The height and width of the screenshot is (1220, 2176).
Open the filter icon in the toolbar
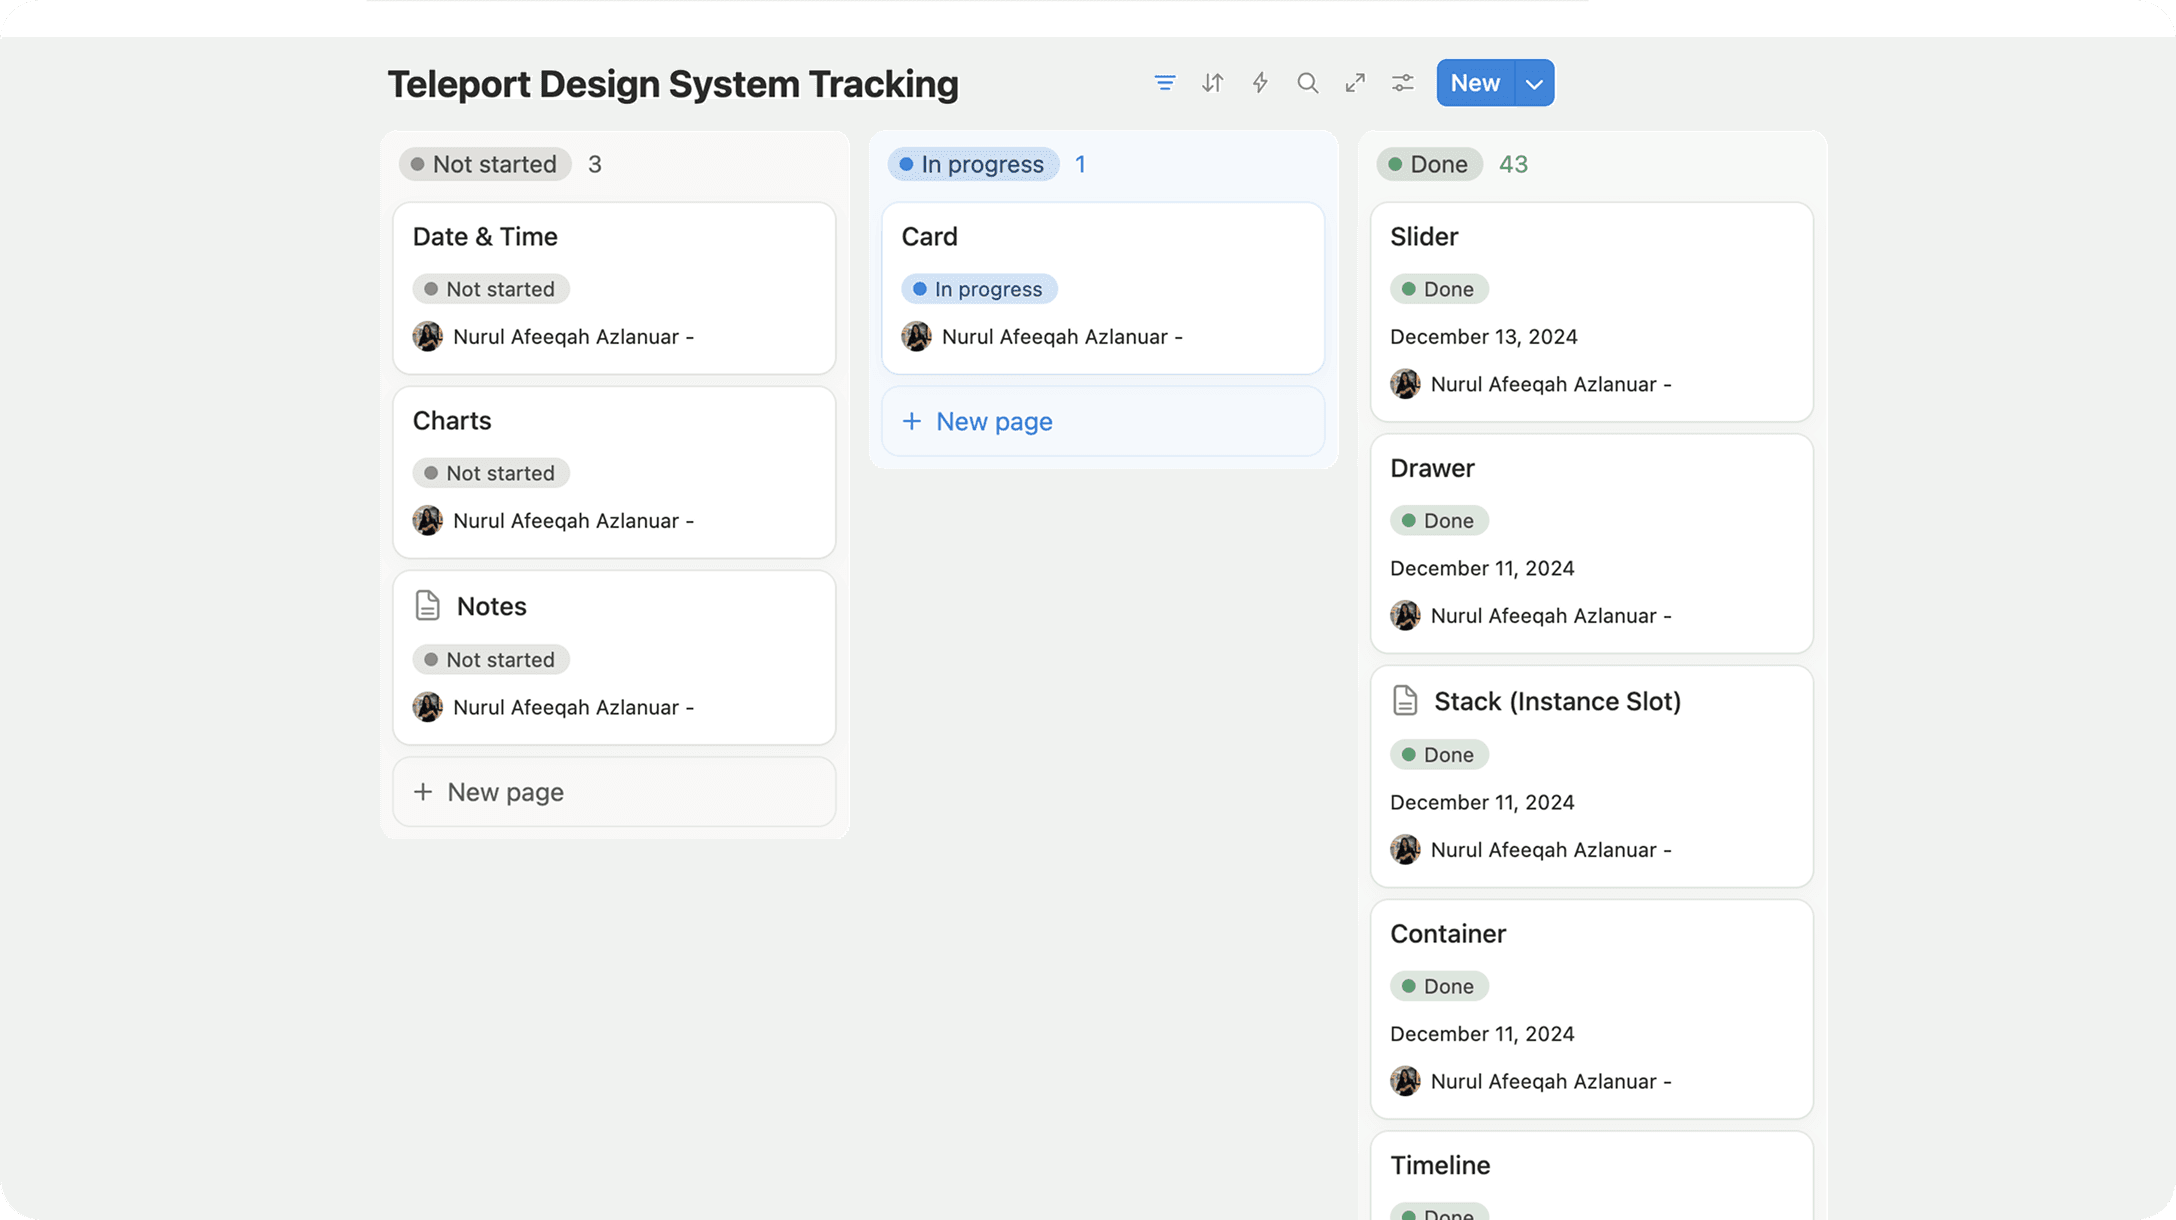tap(1164, 83)
